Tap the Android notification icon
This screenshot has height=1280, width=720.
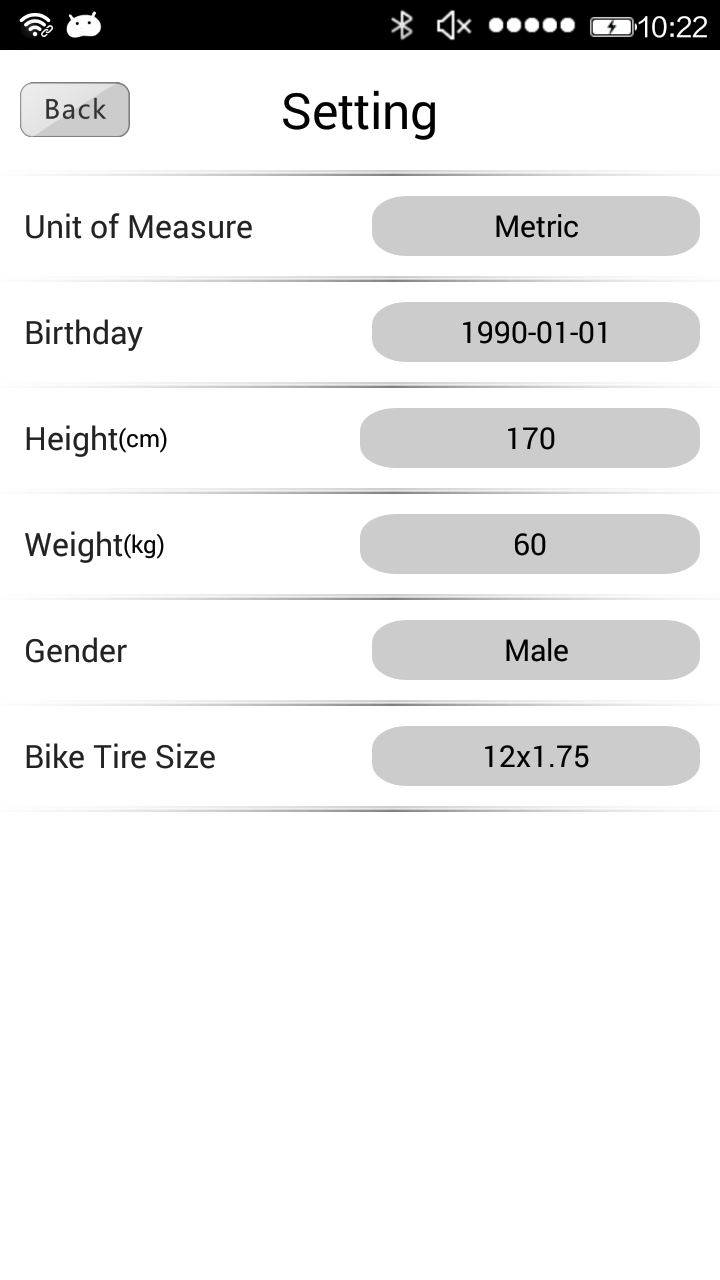84,25
